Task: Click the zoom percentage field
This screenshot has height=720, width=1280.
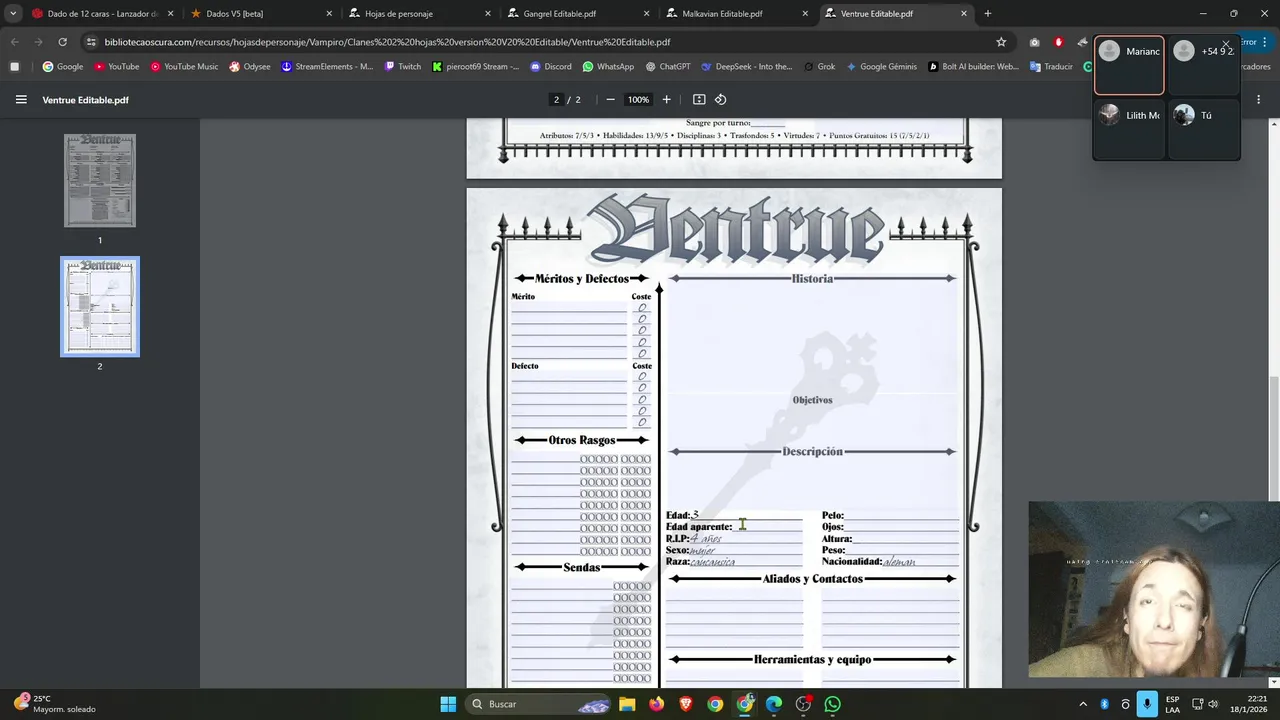Action: coord(638,100)
